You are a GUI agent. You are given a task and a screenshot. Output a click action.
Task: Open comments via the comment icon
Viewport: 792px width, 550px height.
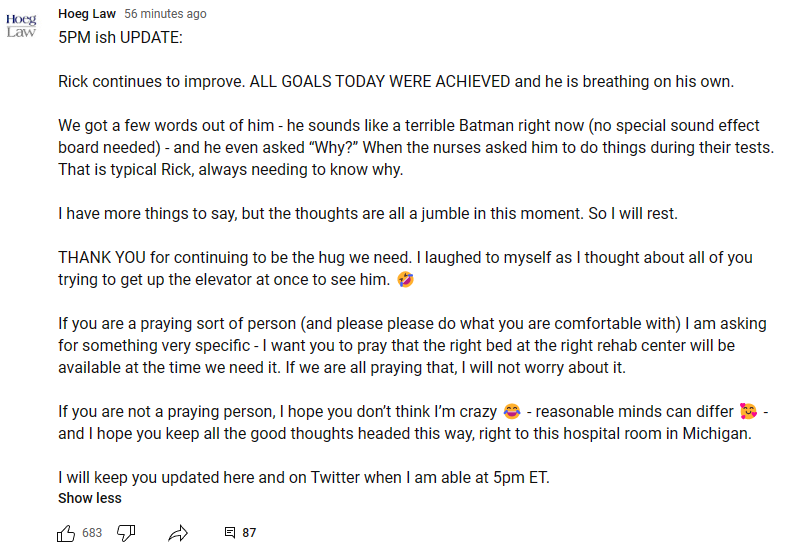click(x=230, y=532)
